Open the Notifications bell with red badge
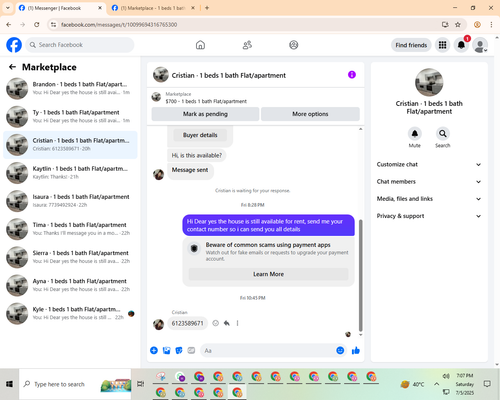This screenshot has height=400, width=500. [x=461, y=45]
